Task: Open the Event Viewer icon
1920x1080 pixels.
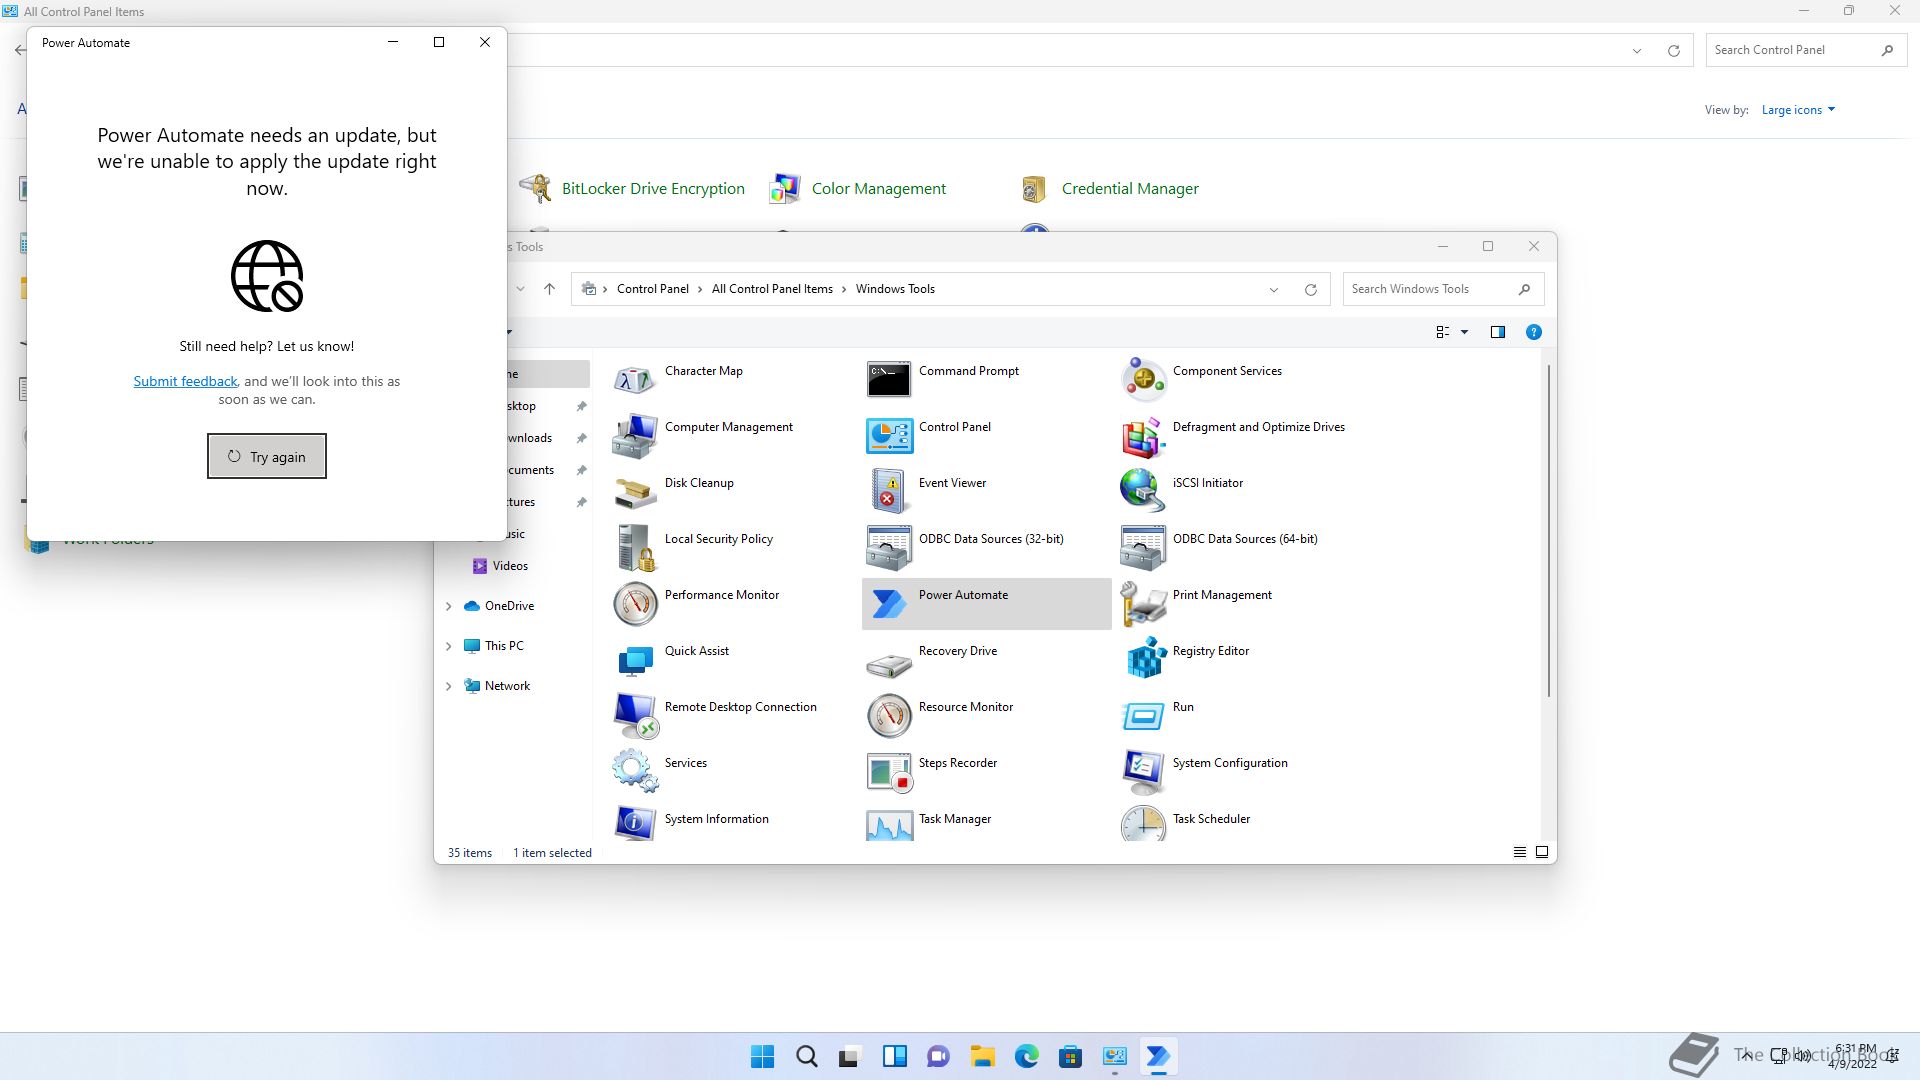Action: [x=889, y=491]
